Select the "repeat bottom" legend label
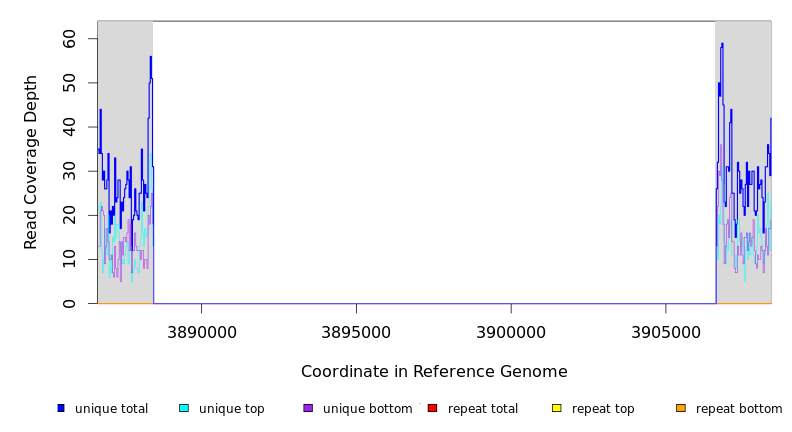 [739, 409]
